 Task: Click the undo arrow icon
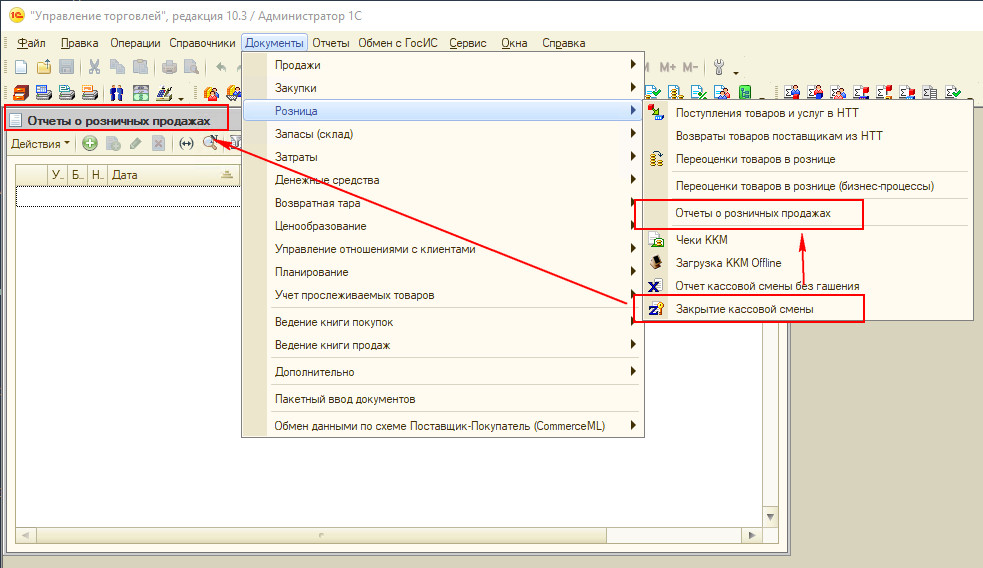click(x=221, y=67)
